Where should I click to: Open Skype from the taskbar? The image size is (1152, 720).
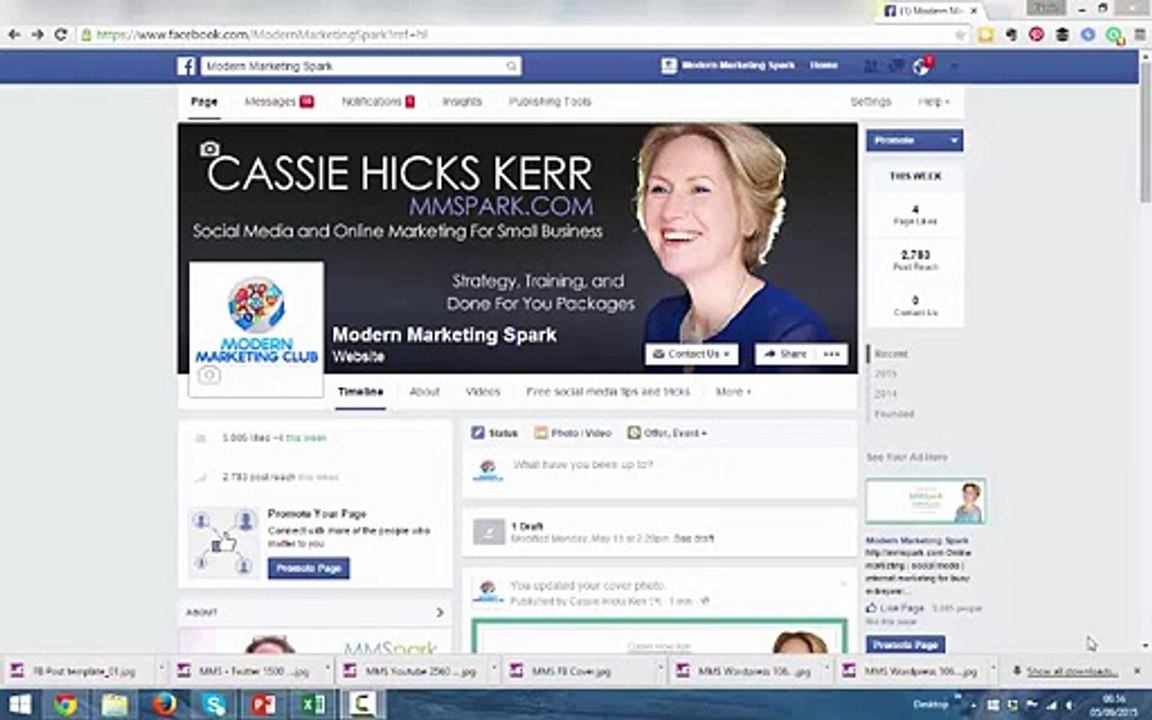coord(214,705)
